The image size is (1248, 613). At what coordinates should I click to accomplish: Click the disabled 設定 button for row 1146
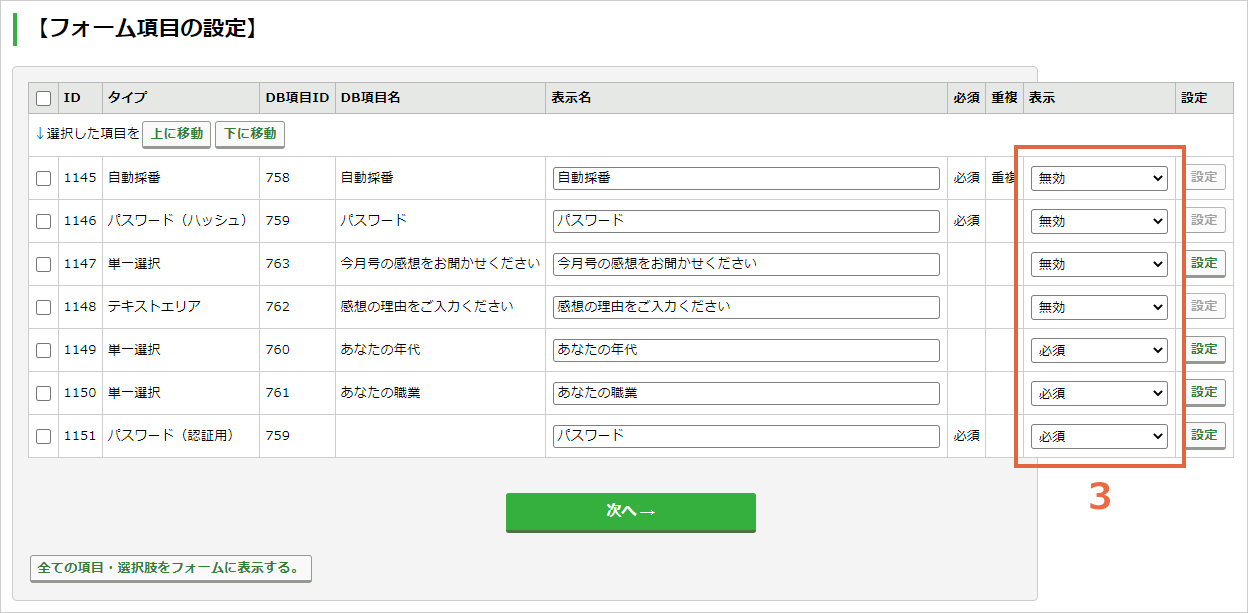pyautogui.click(x=1205, y=221)
